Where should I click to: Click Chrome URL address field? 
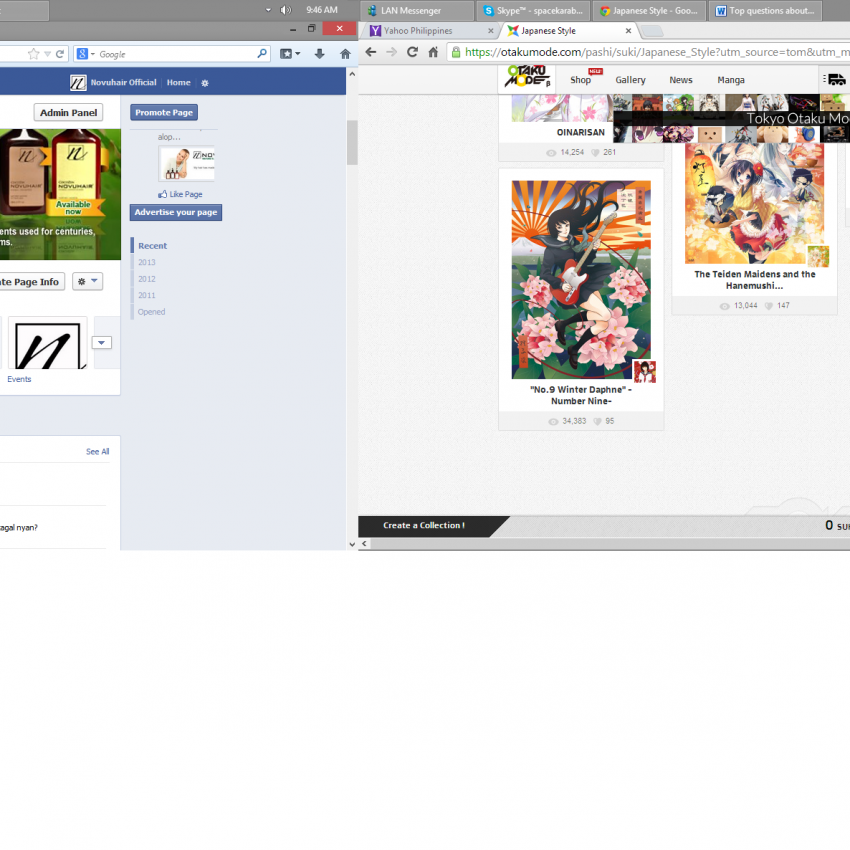[648, 52]
